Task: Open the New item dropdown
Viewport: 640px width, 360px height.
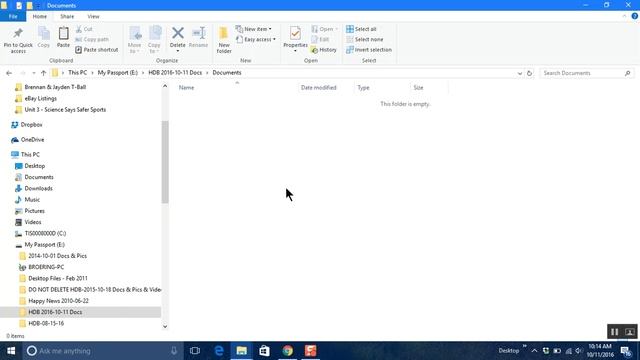Action: [x=253, y=29]
